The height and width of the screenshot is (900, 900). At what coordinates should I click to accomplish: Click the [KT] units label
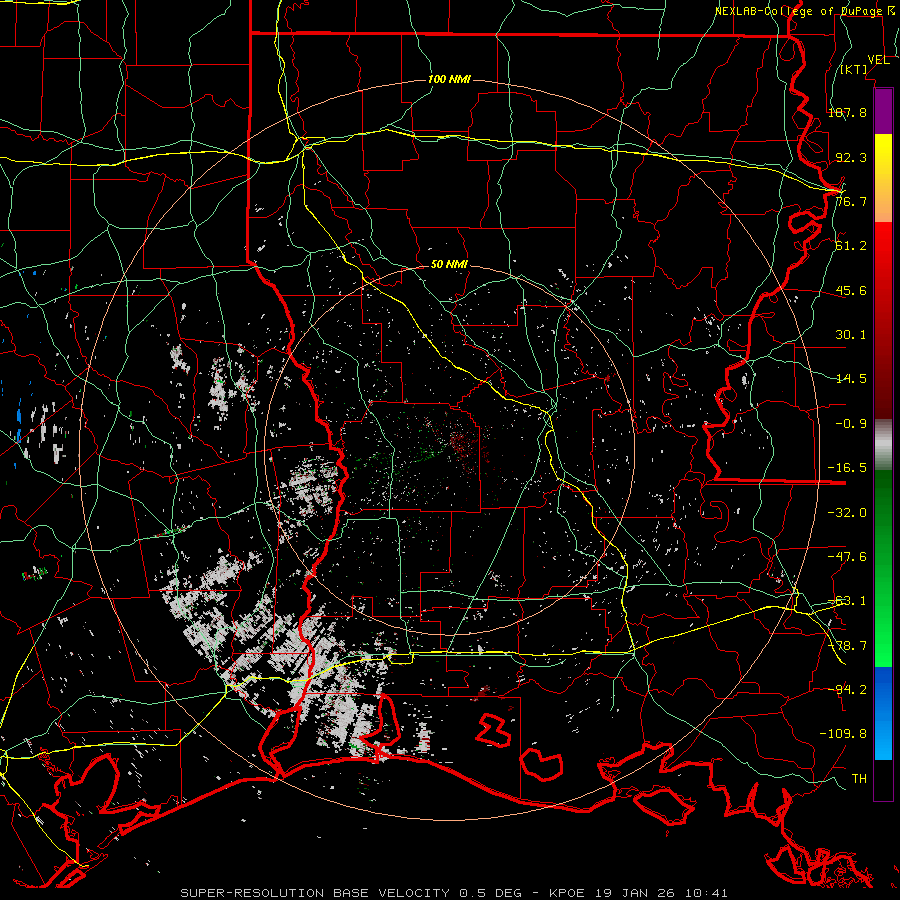click(x=854, y=69)
